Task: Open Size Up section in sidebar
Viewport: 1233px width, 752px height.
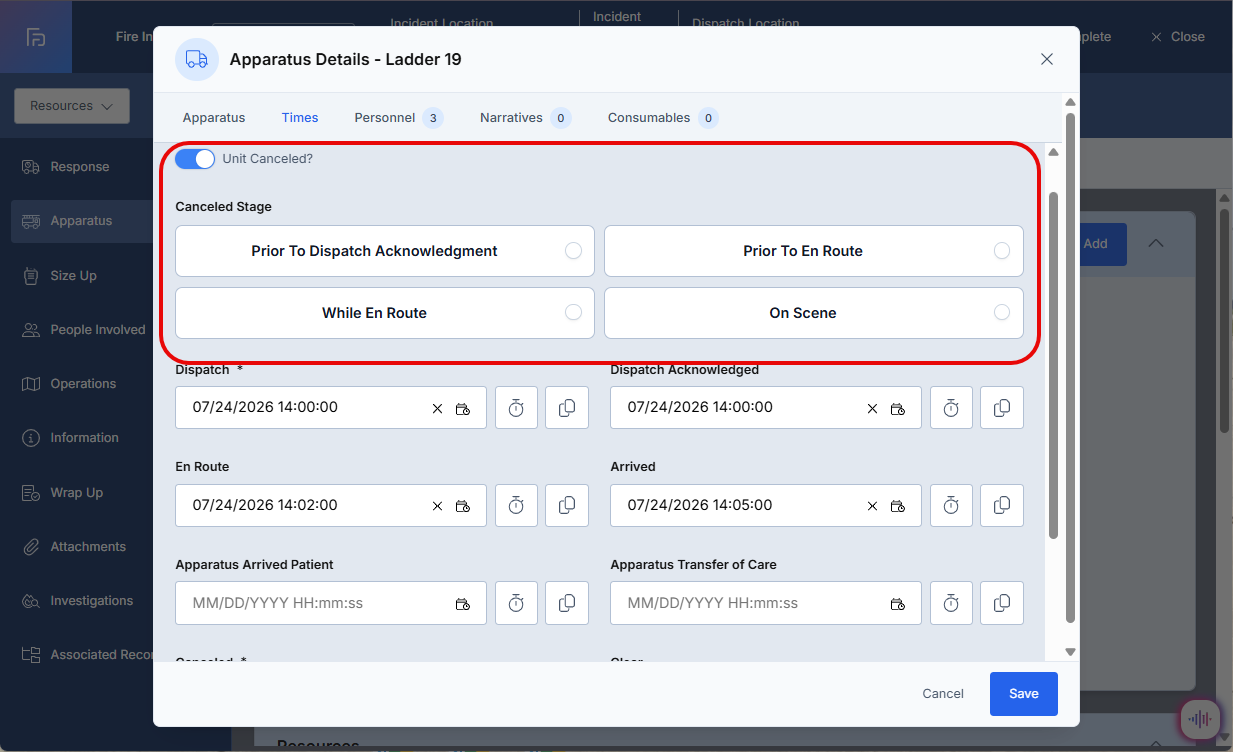Action: click(x=76, y=276)
